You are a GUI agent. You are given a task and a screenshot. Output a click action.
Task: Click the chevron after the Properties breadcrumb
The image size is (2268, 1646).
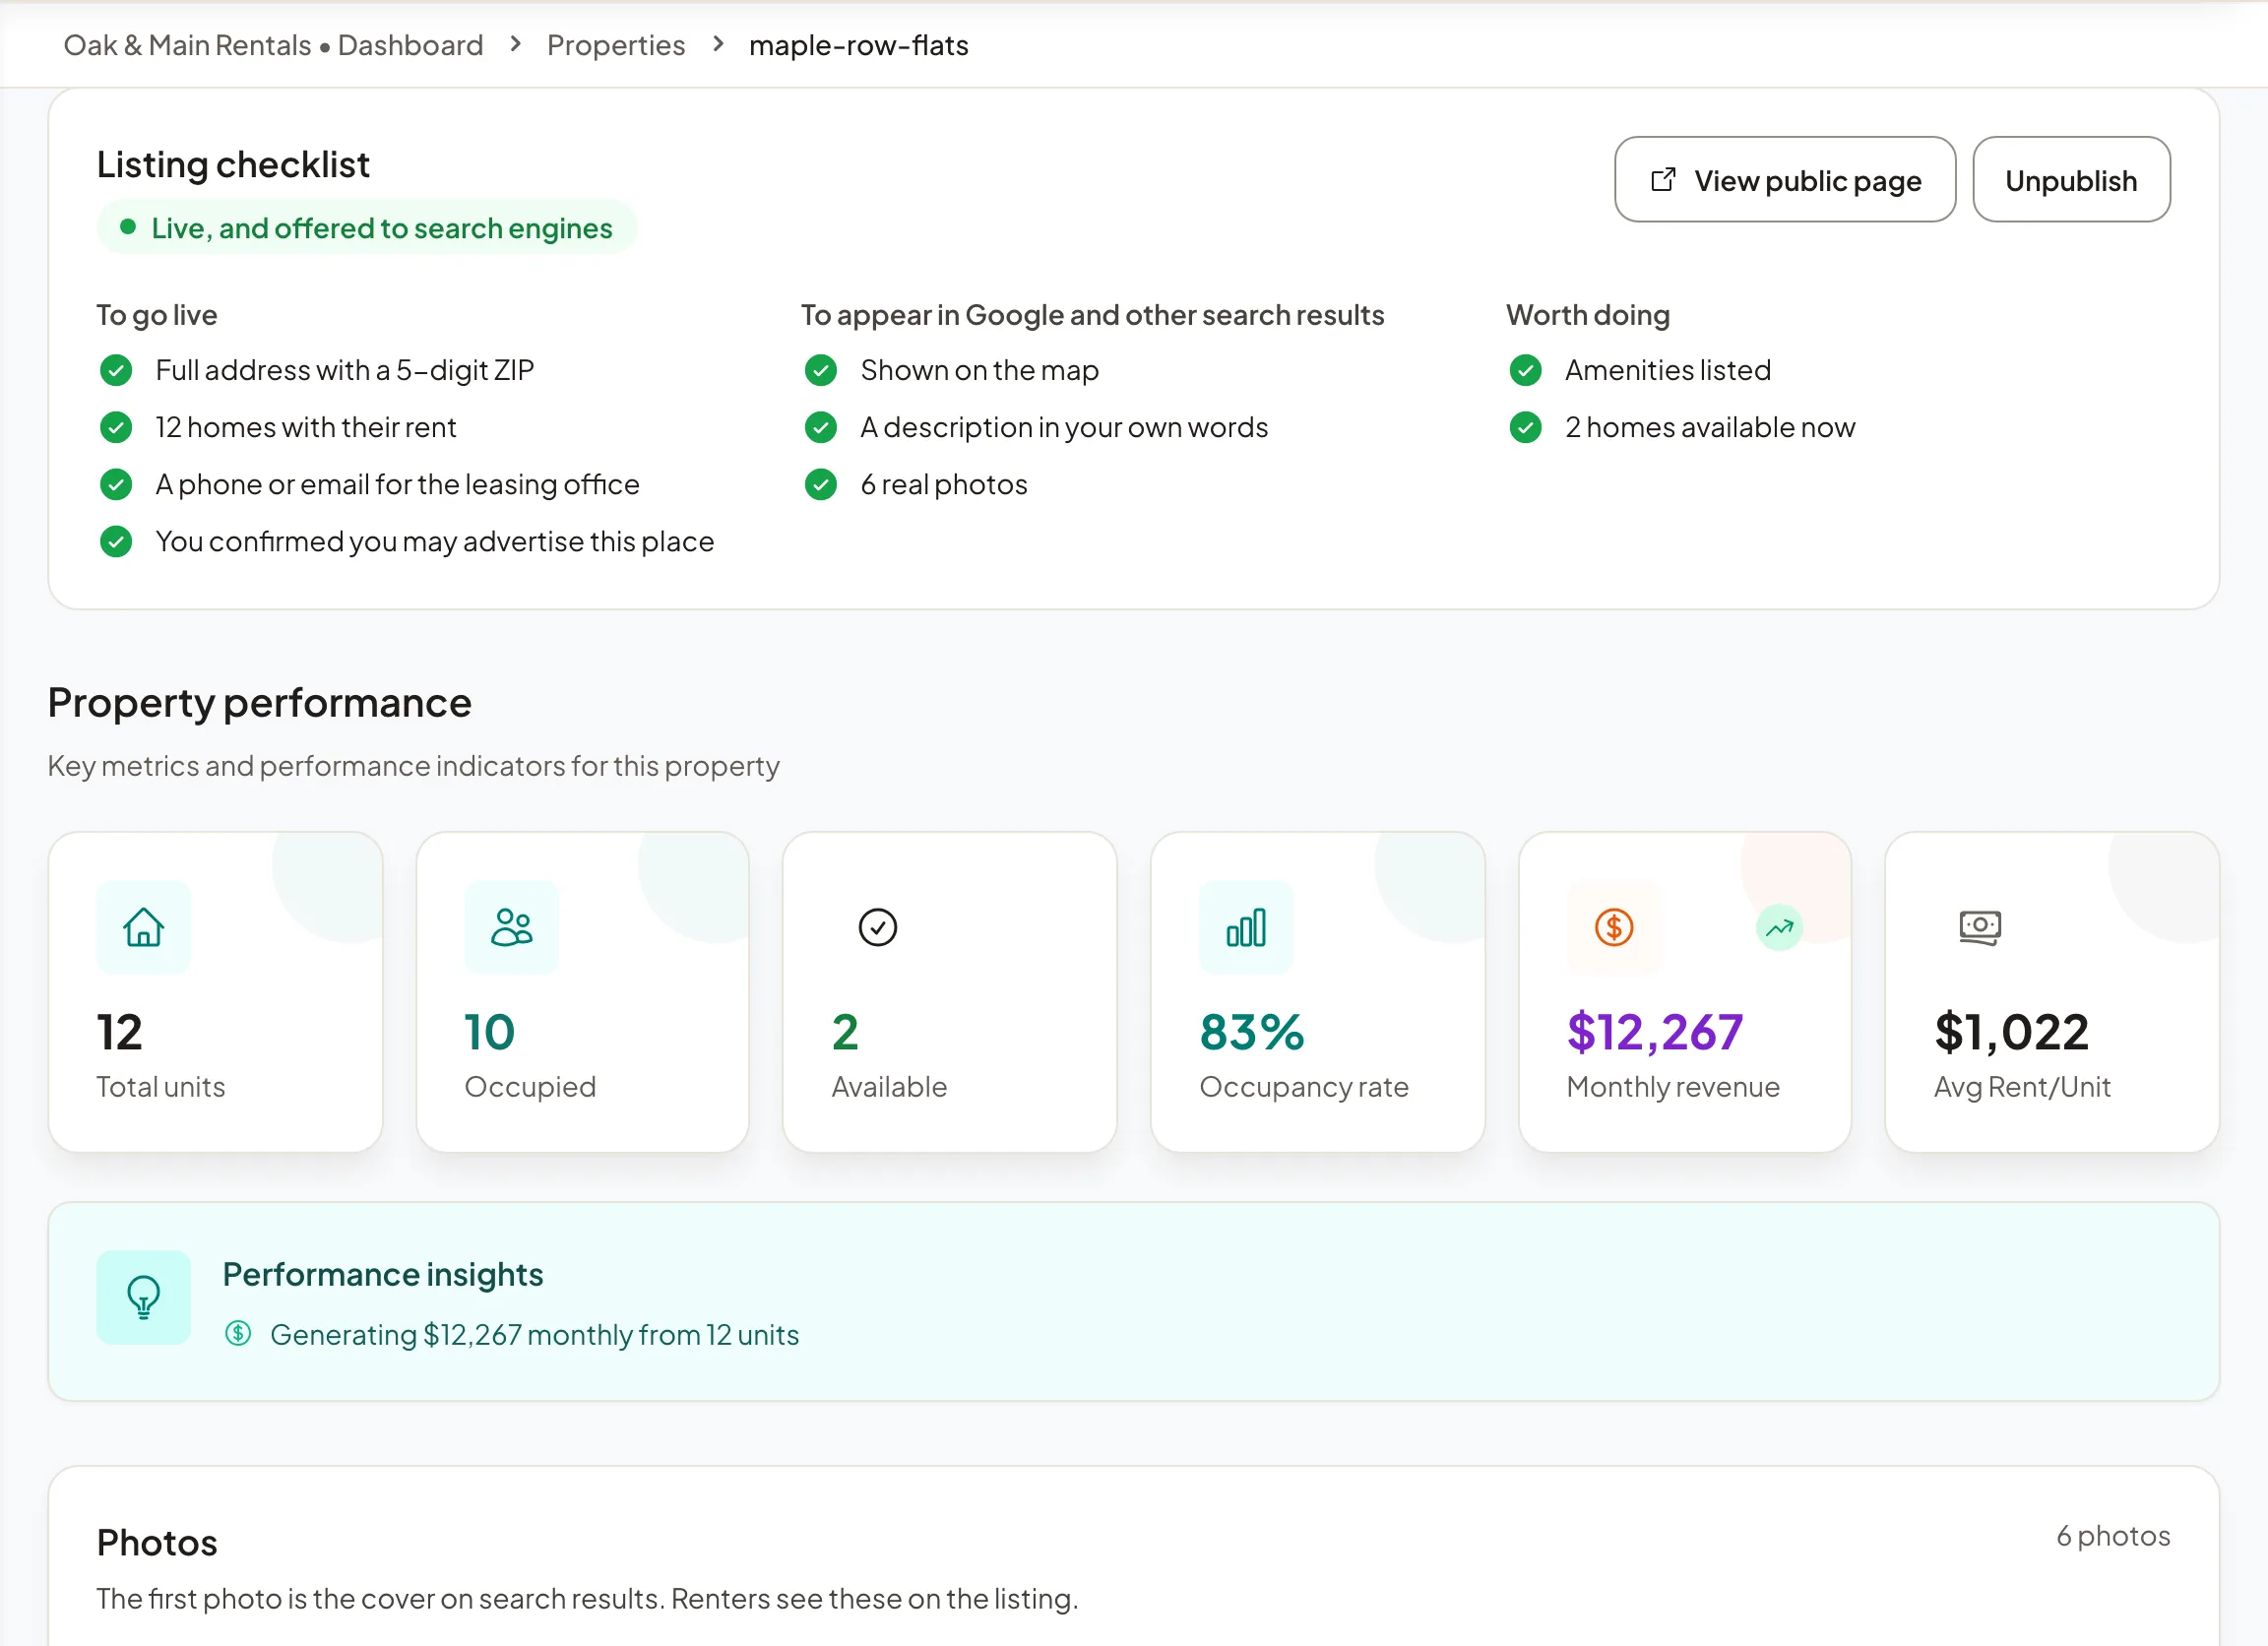[x=717, y=44]
